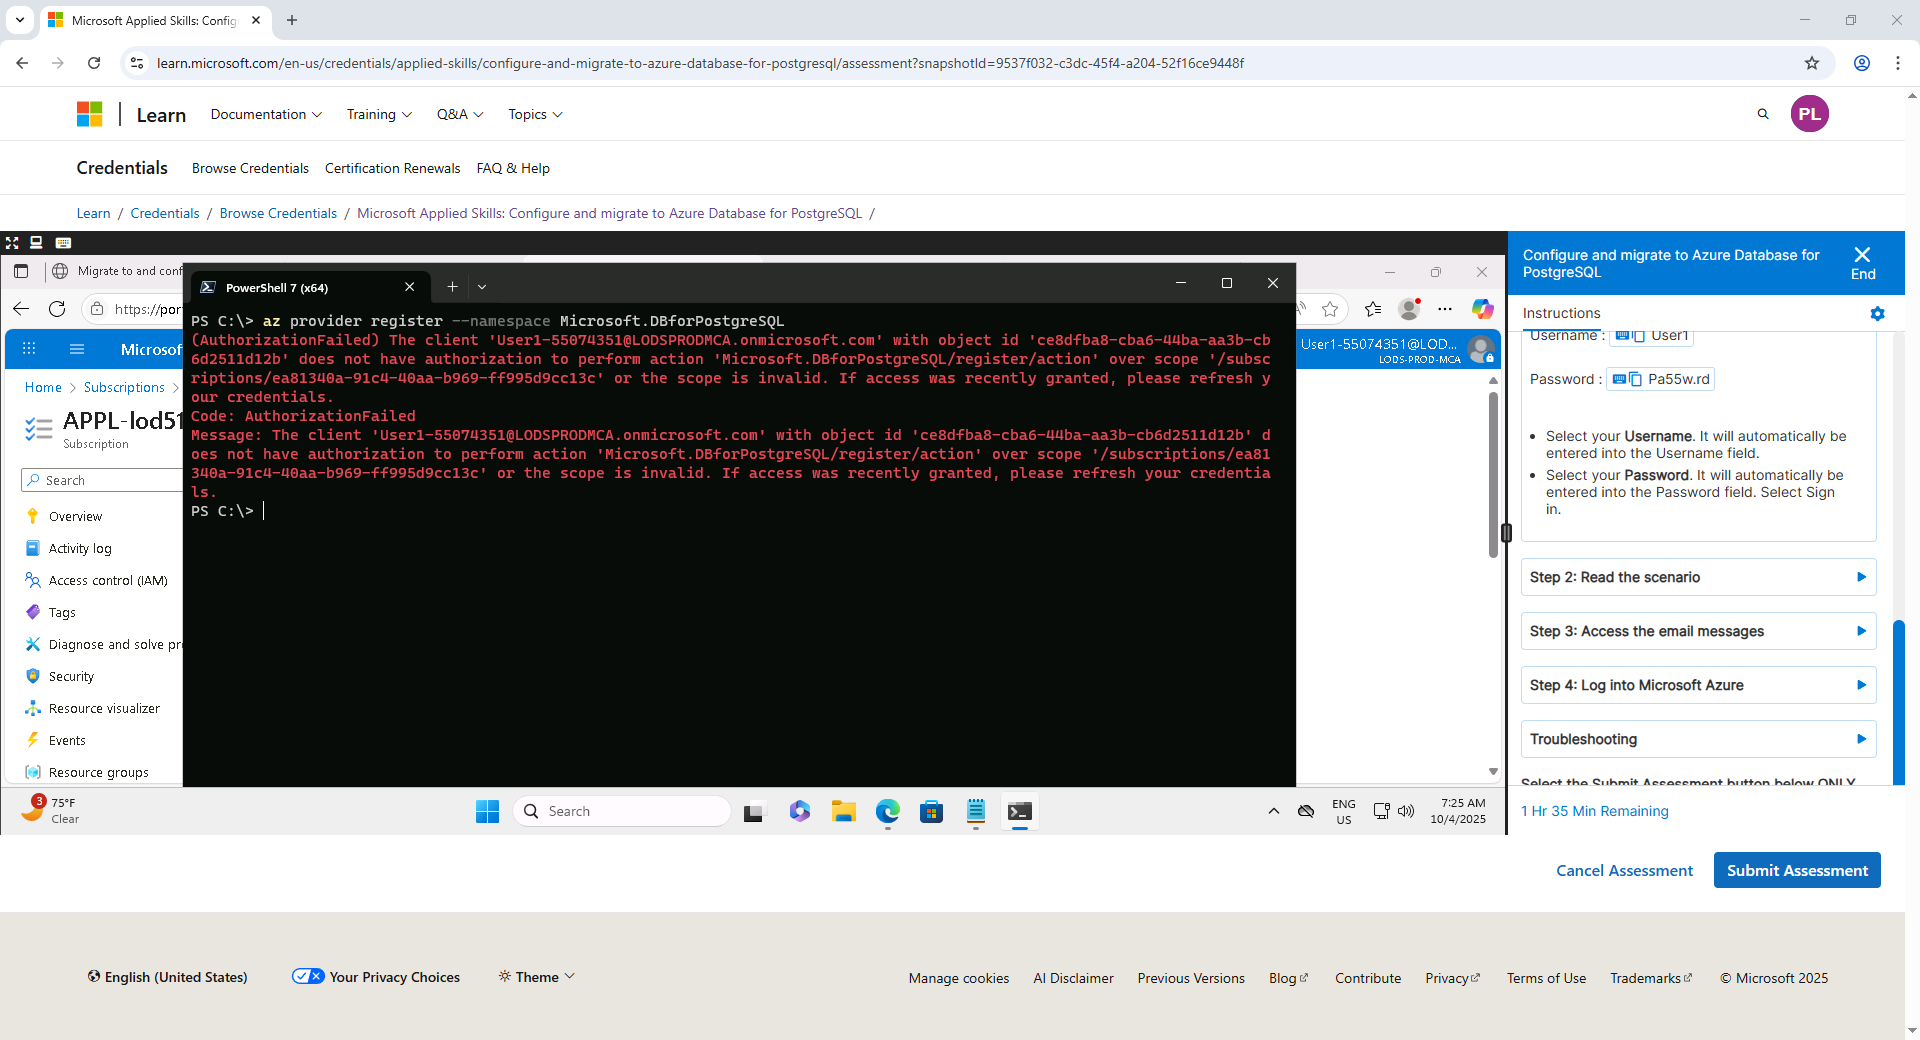Click the Microsoft logo in Learn header
The height and width of the screenshot is (1040, 1920).
[90, 114]
